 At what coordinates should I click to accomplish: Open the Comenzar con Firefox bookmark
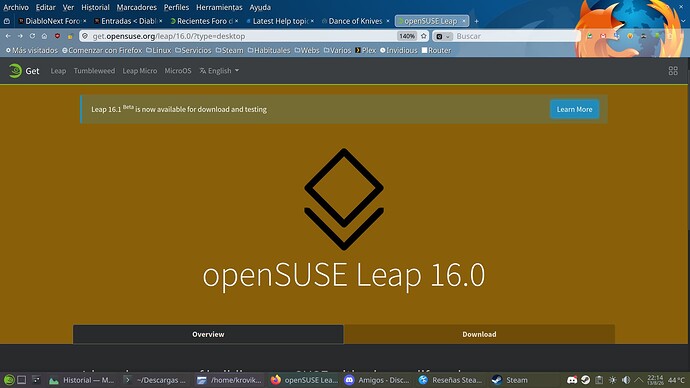point(102,51)
